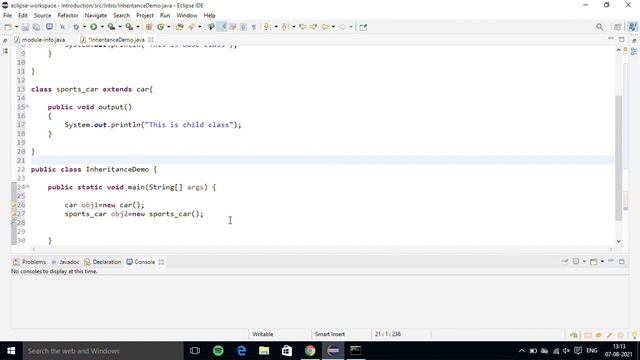Open the Refactor menu
The image size is (640, 360).
click(x=68, y=16)
